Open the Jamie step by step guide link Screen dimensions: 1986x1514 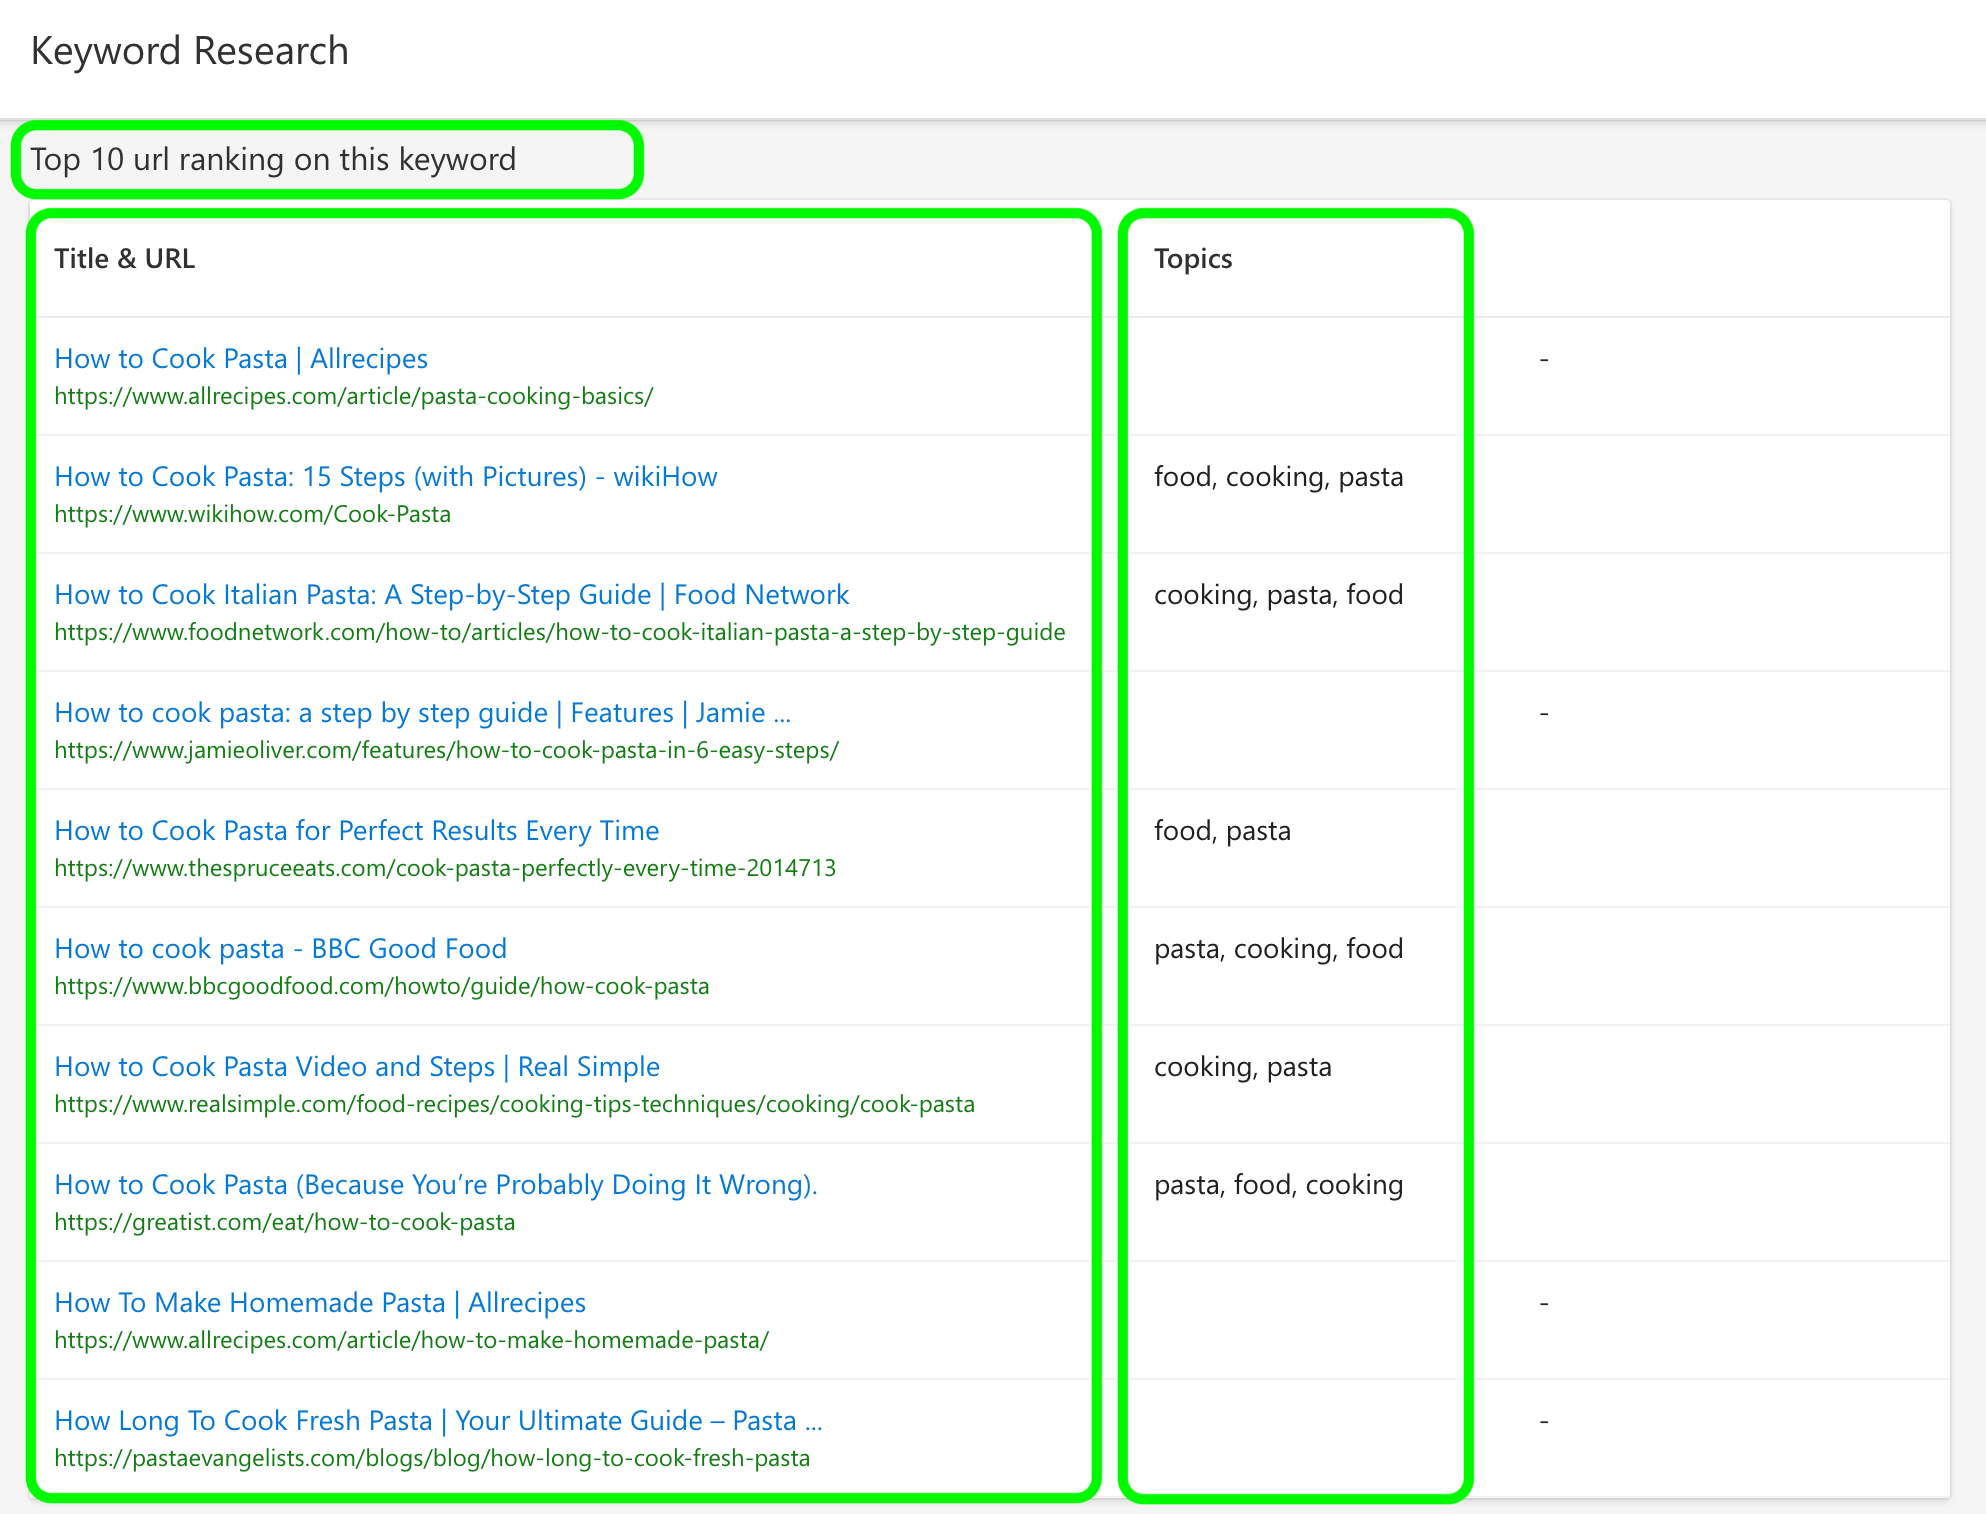coord(423,712)
